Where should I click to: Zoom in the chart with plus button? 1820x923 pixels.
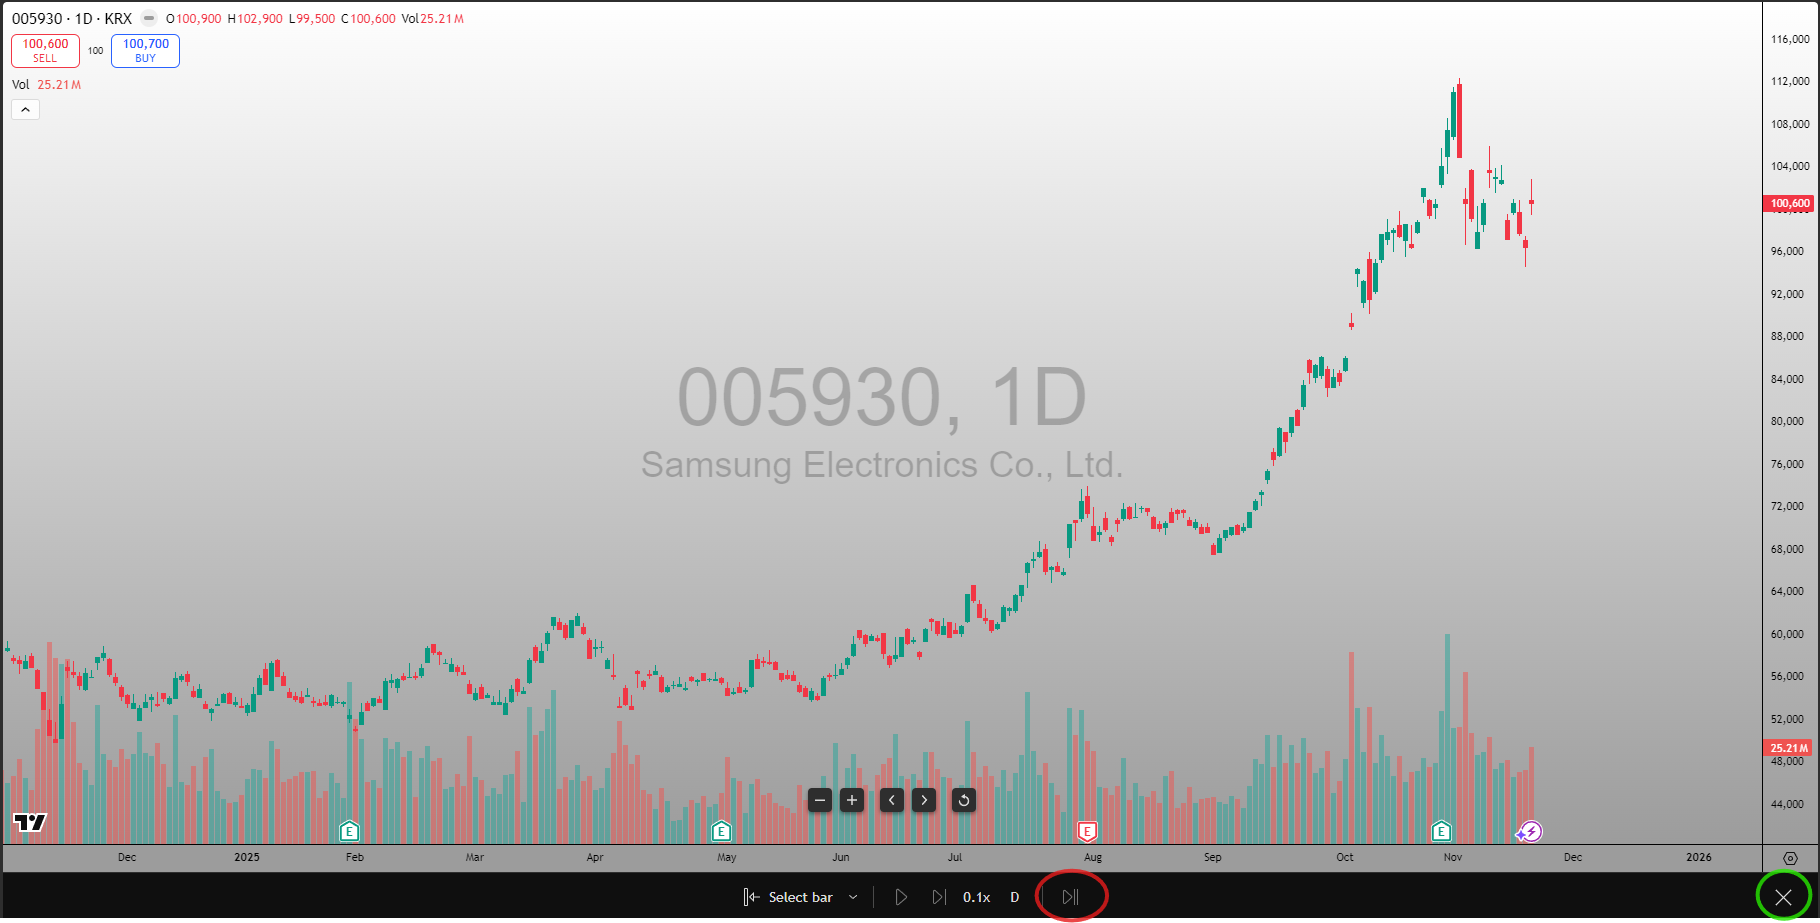[x=852, y=800]
